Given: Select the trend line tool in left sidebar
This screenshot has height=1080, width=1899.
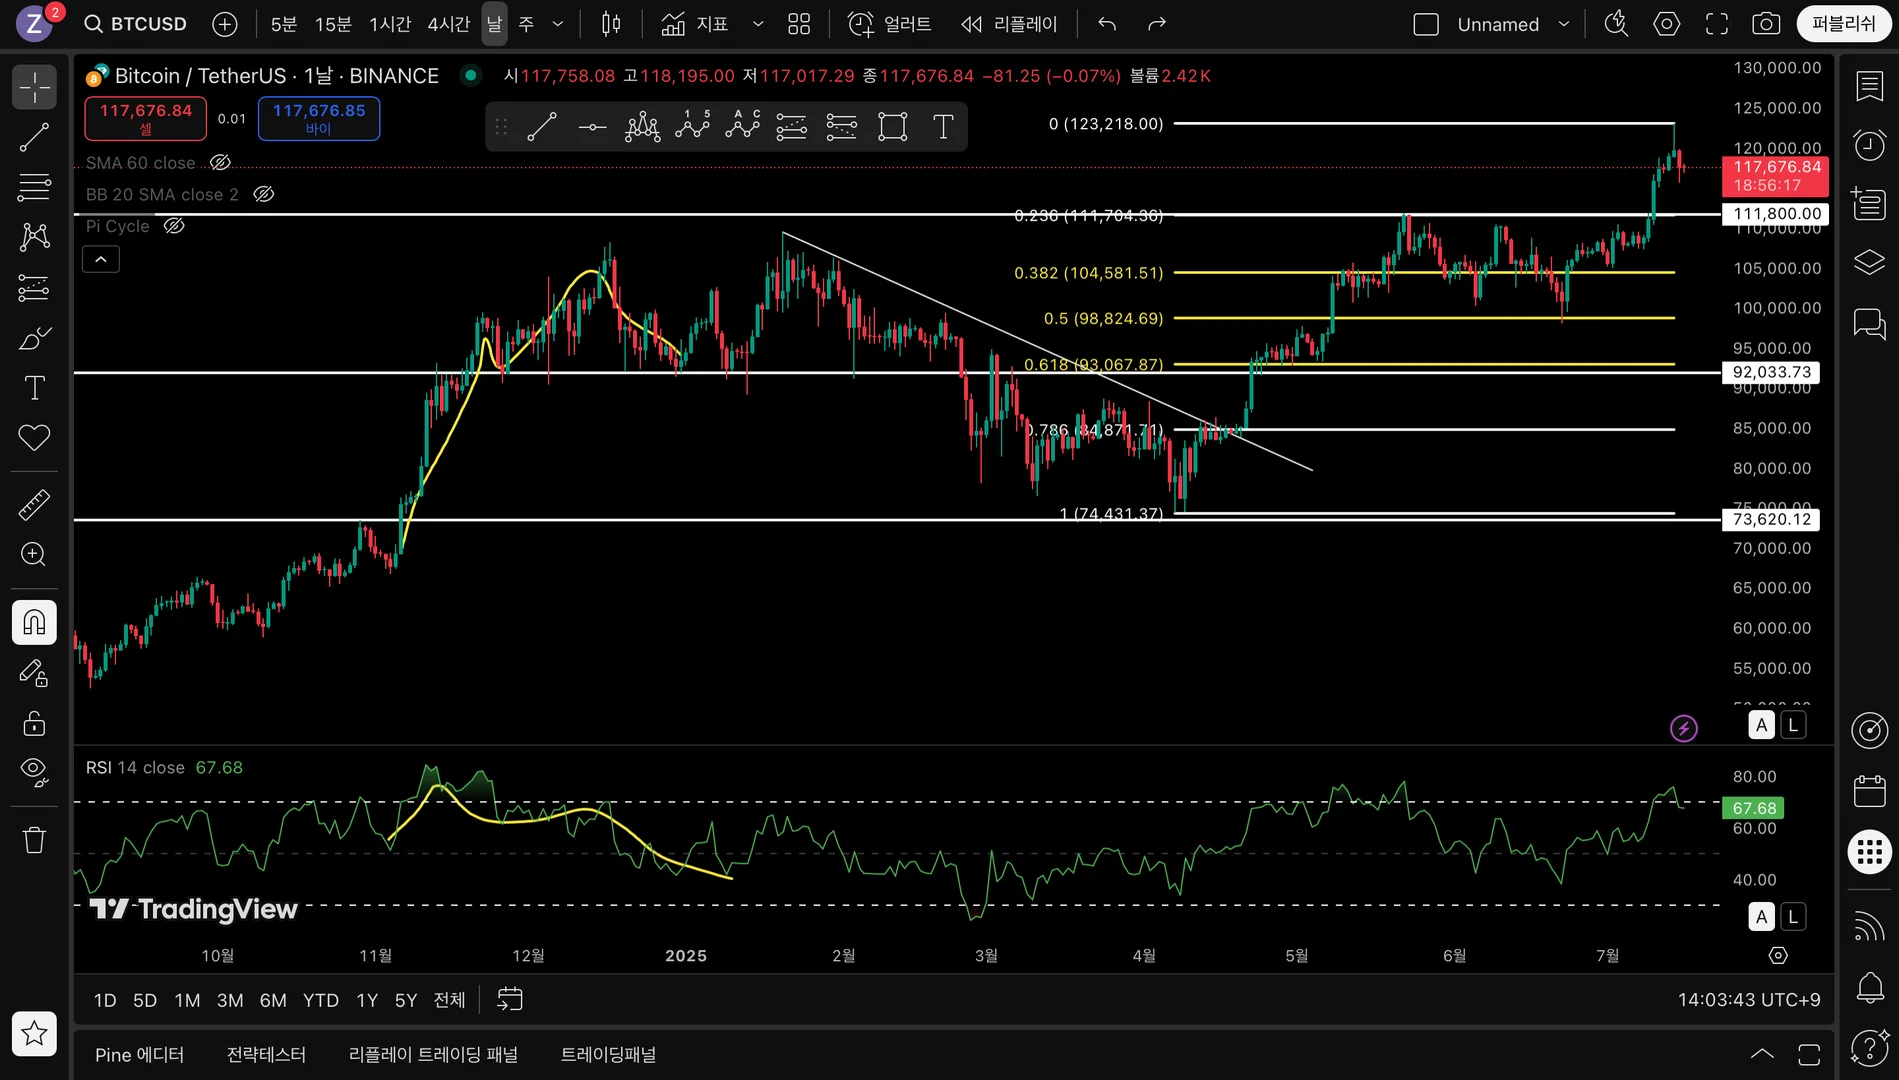Looking at the screenshot, I should tap(34, 137).
